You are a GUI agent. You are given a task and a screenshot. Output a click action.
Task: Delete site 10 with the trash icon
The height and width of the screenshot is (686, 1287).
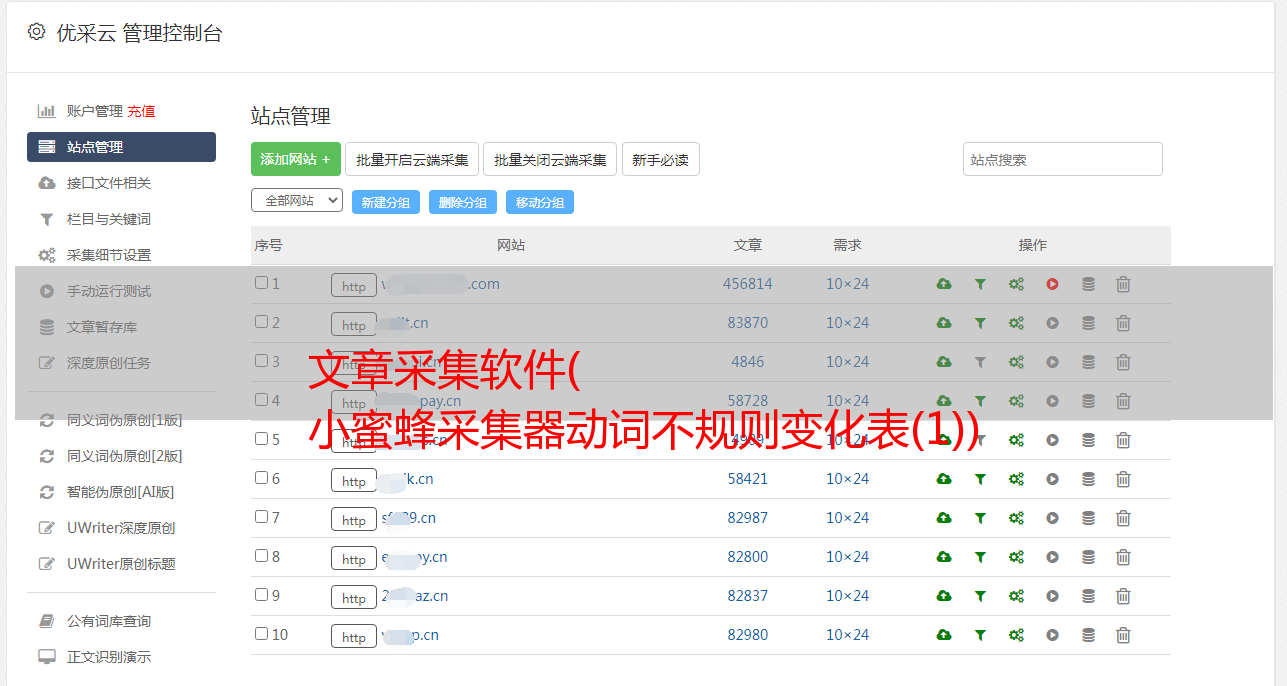pos(1123,635)
